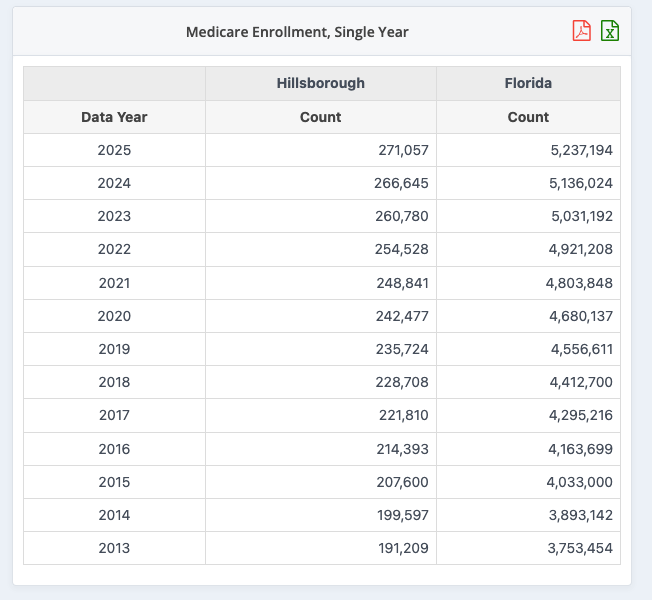Click the Data Year column header
The height and width of the screenshot is (600, 652).
tap(114, 117)
